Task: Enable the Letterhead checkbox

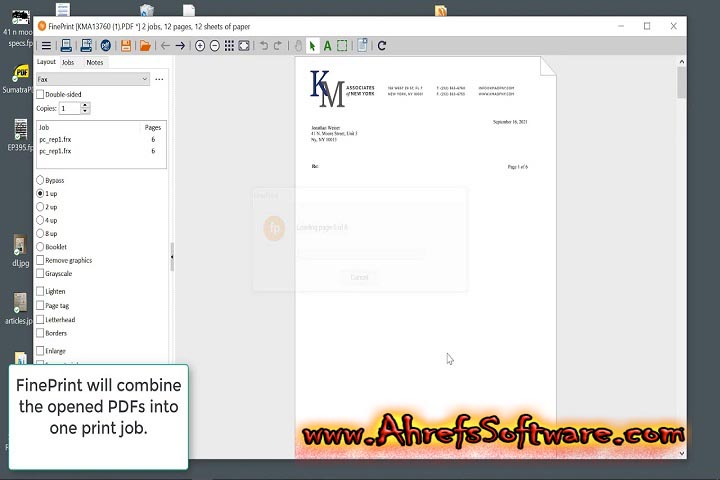Action: tap(40, 319)
